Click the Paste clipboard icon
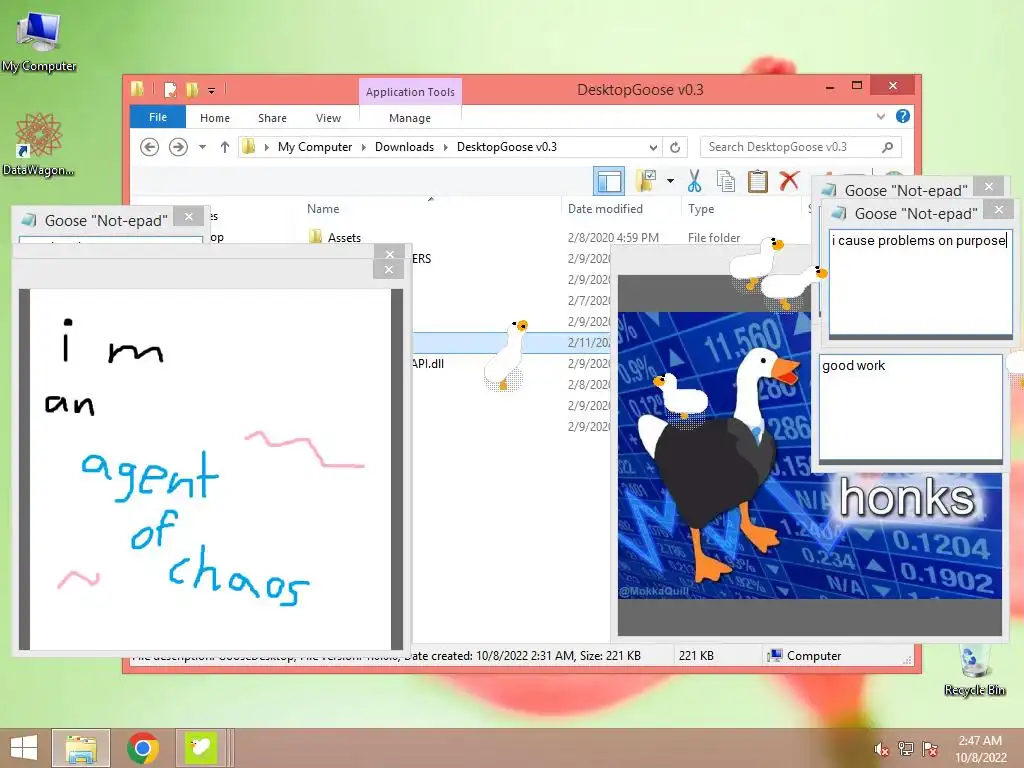This screenshot has height=768, width=1024. (758, 181)
